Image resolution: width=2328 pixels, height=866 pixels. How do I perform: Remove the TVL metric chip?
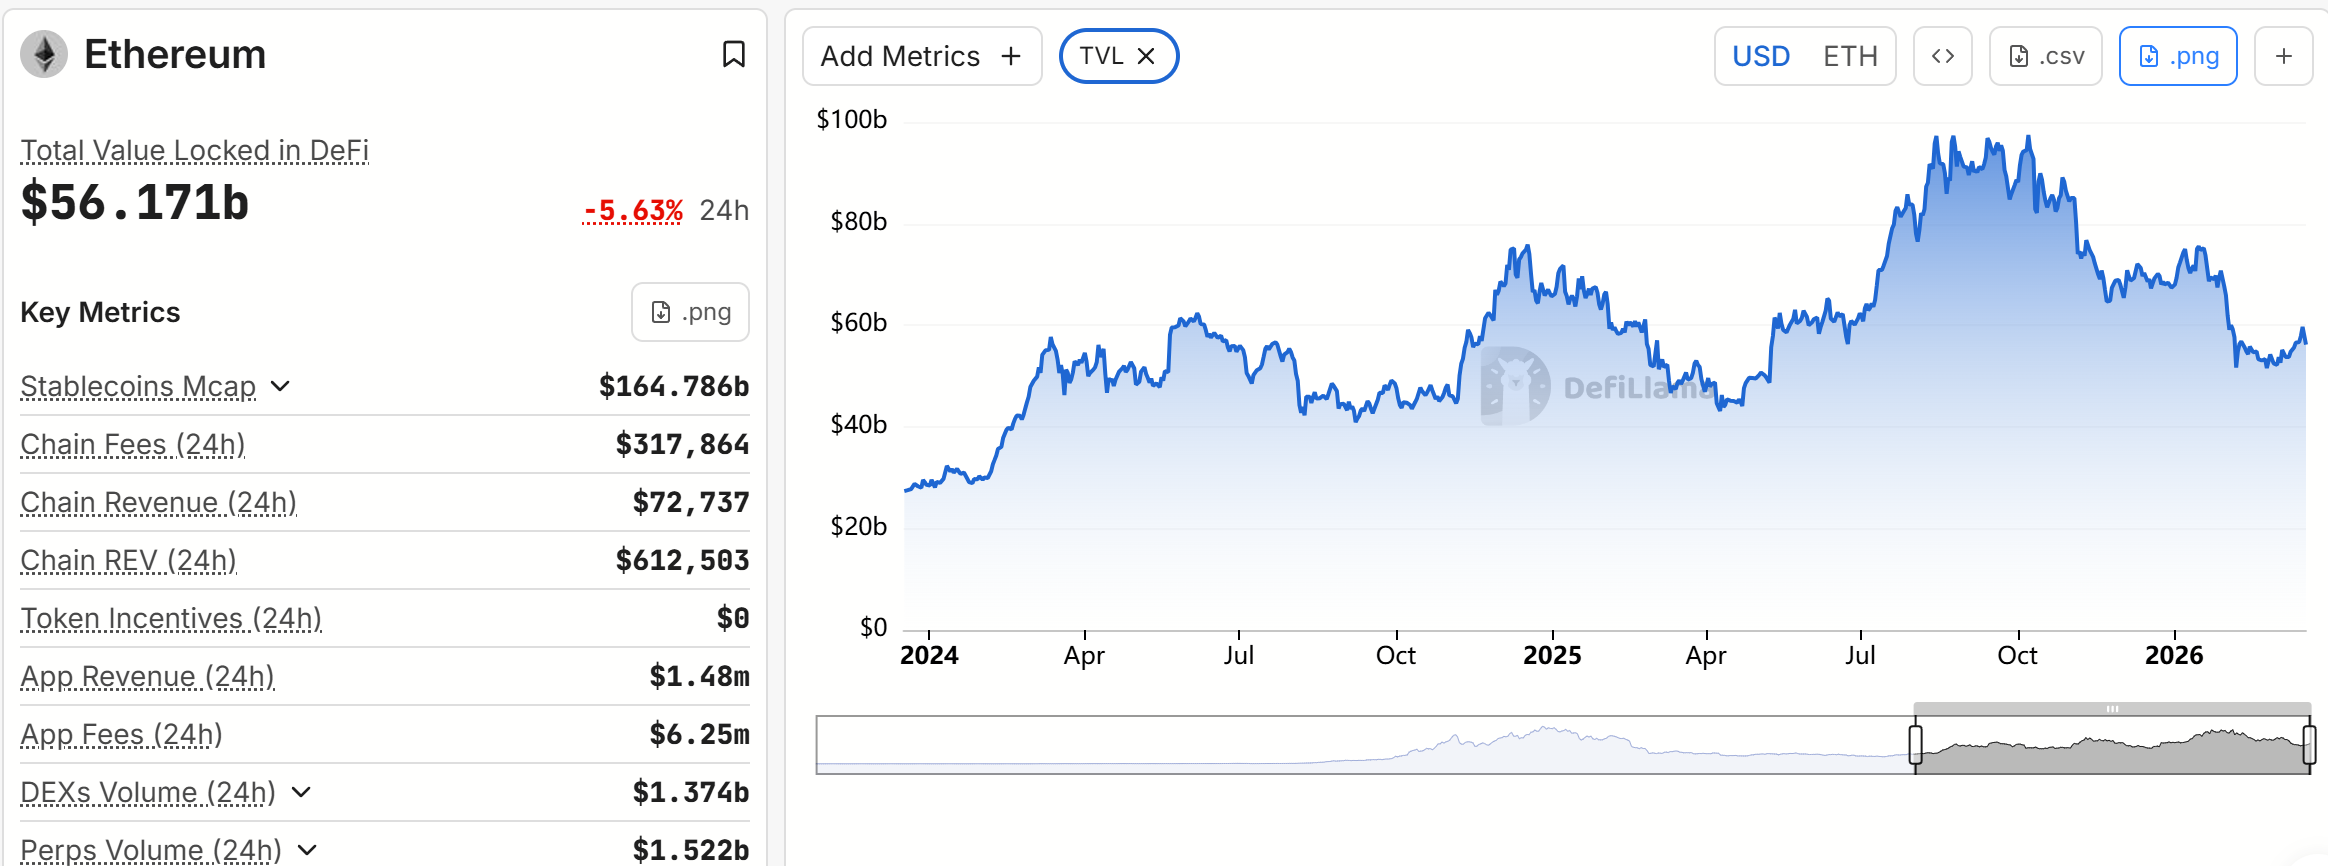tap(1146, 56)
